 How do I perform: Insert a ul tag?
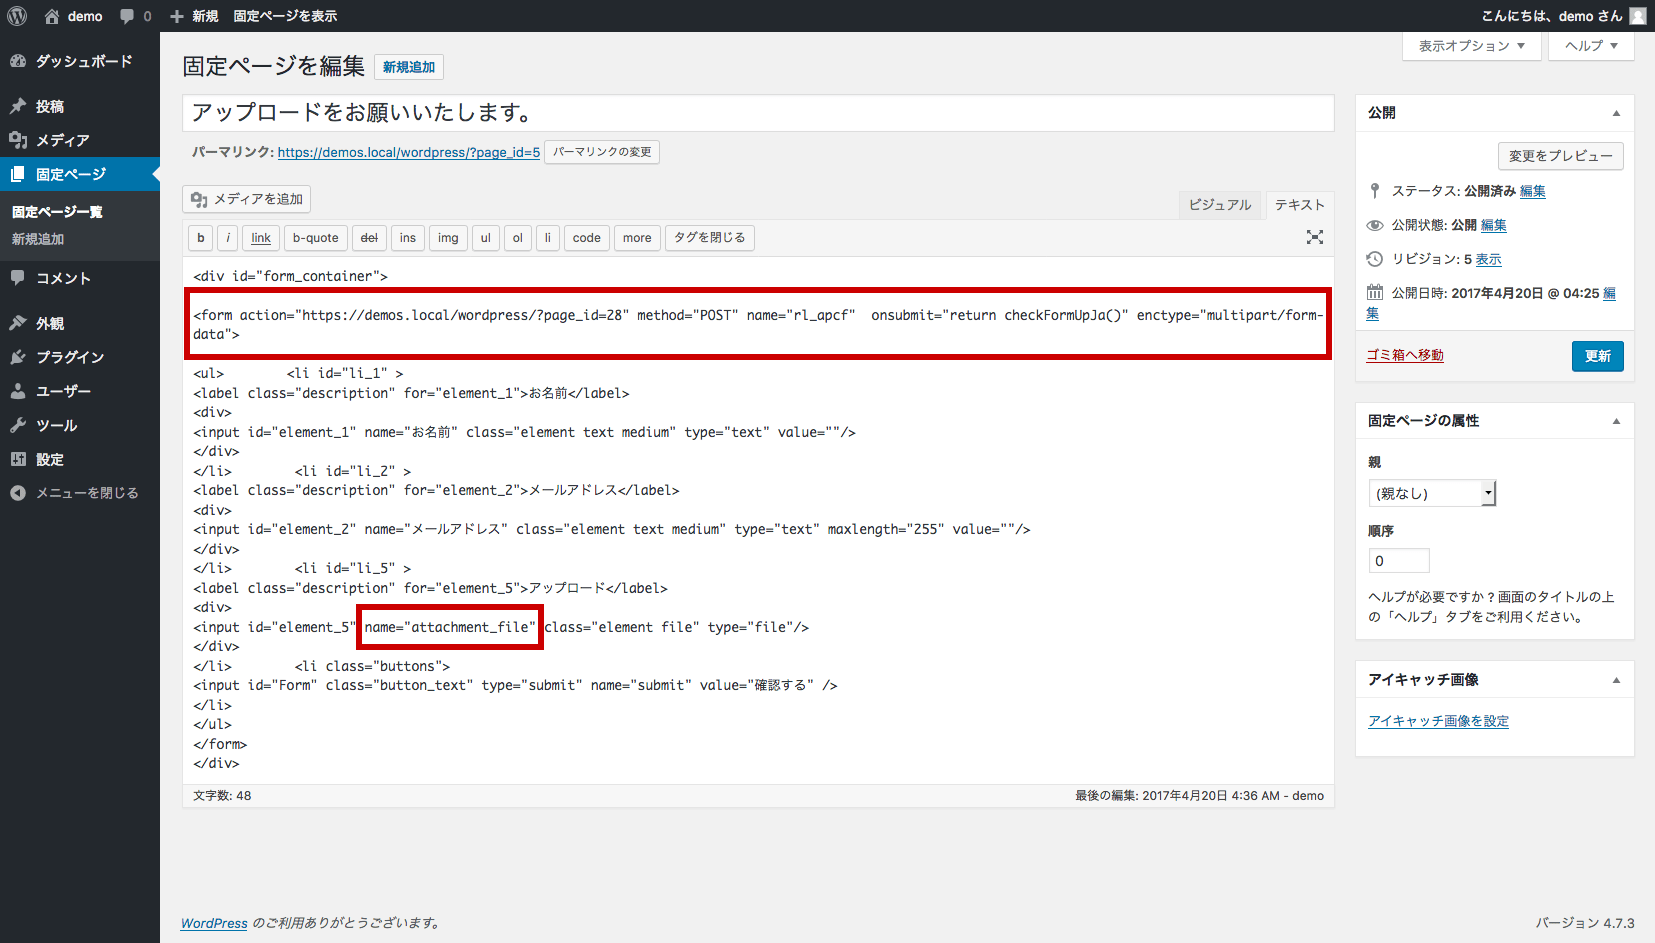pyautogui.click(x=485, y=238)
